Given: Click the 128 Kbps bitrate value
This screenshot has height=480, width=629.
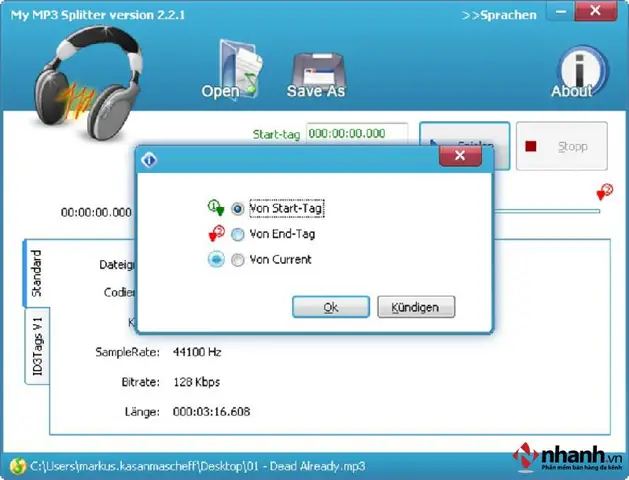Looking at the screenshot, I should pos(197,382).
